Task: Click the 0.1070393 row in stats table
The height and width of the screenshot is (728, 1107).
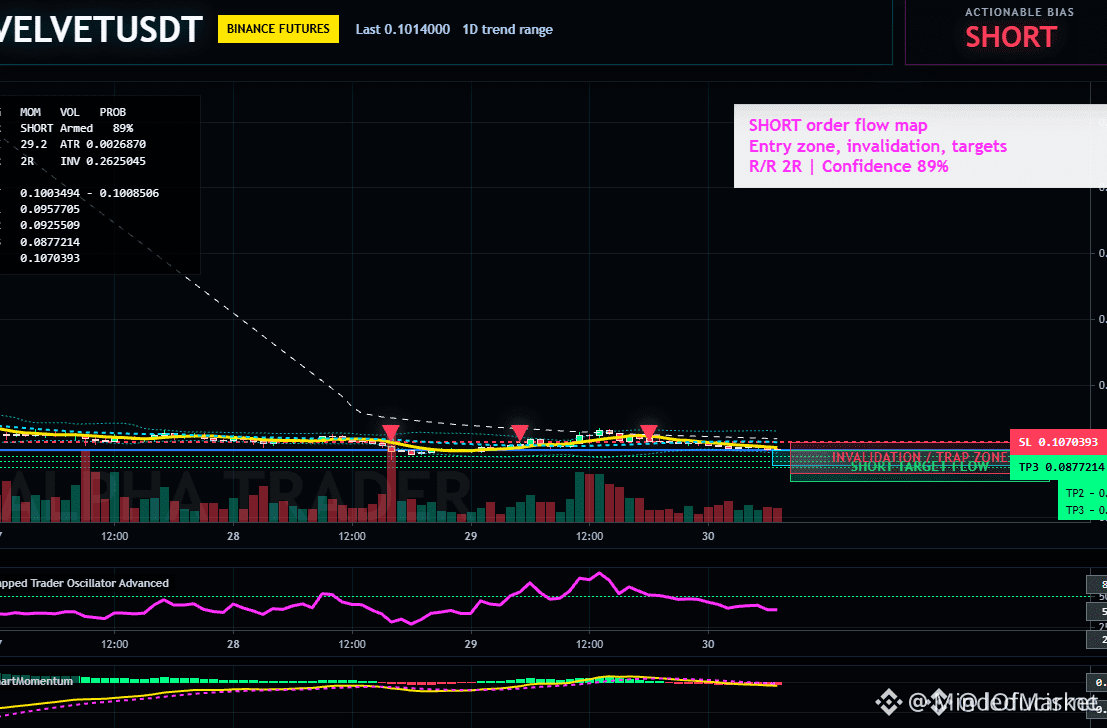Action: pos(50,258)
